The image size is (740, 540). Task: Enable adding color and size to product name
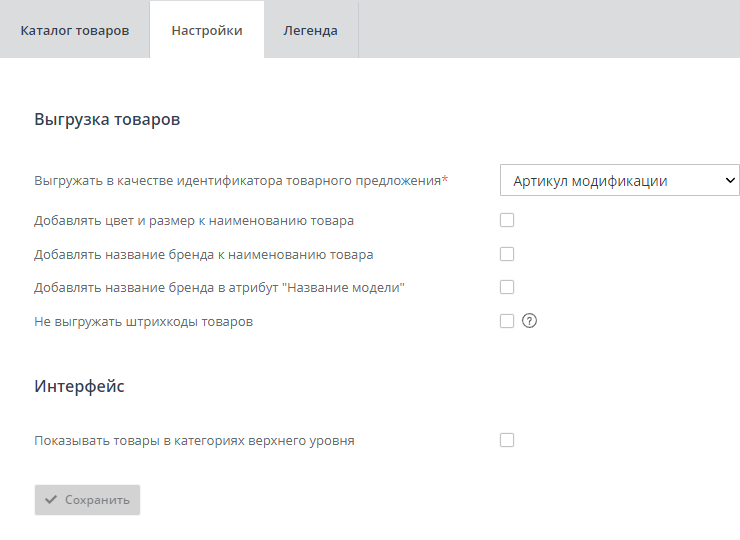[x=507, y=220]
